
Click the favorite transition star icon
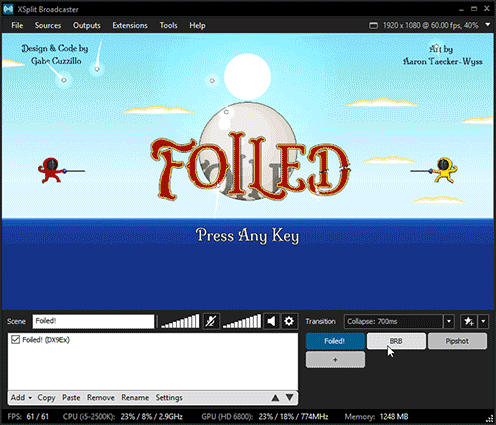tap(469, 321)
